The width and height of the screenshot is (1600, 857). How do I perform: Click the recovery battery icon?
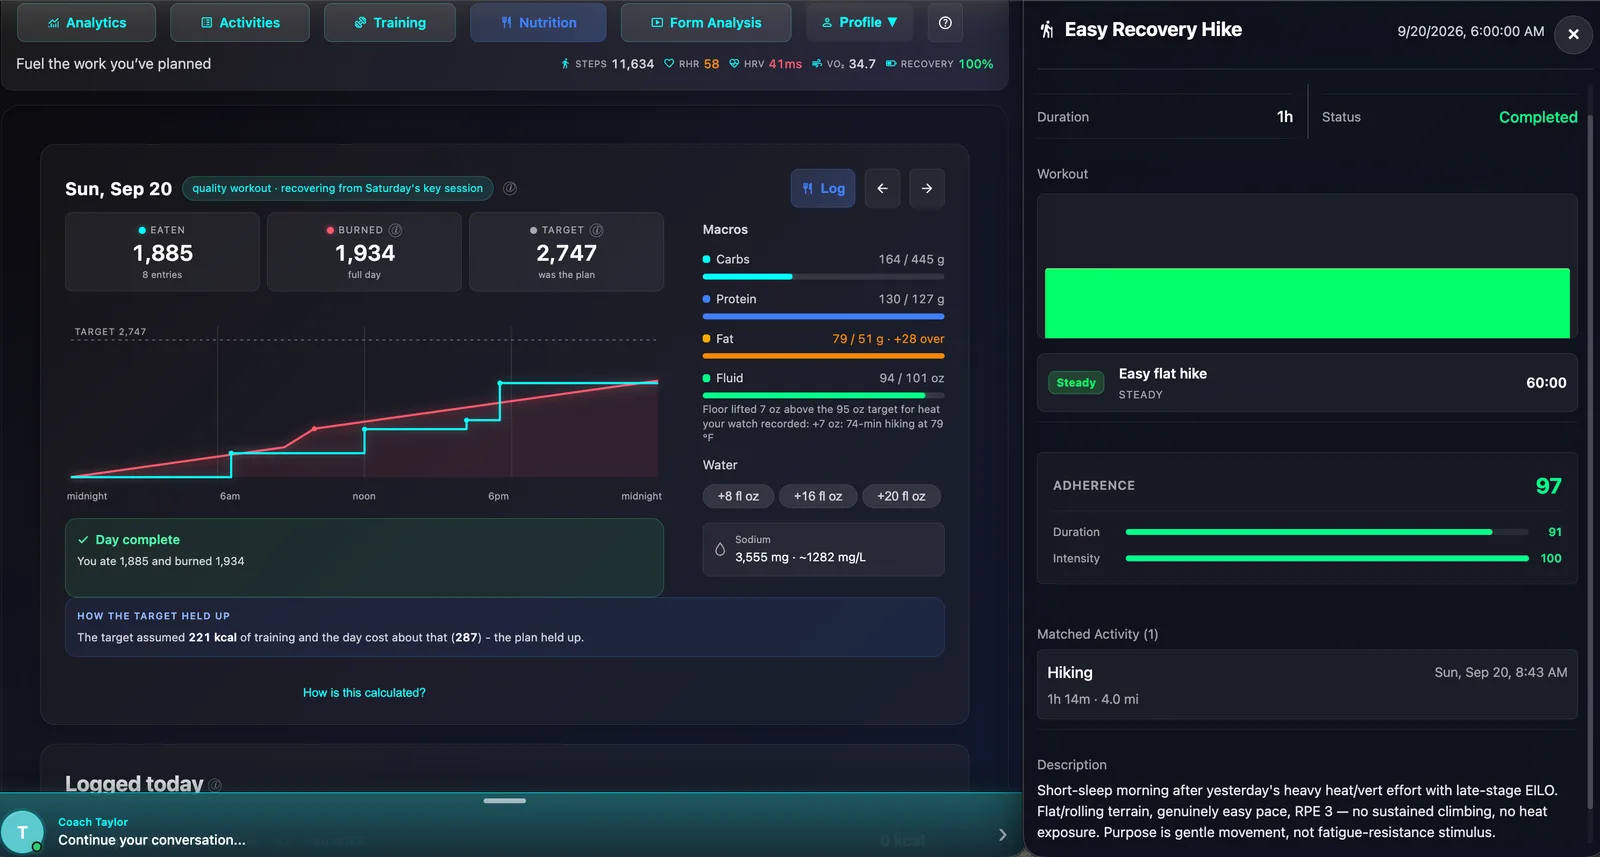tap(890, 64)
